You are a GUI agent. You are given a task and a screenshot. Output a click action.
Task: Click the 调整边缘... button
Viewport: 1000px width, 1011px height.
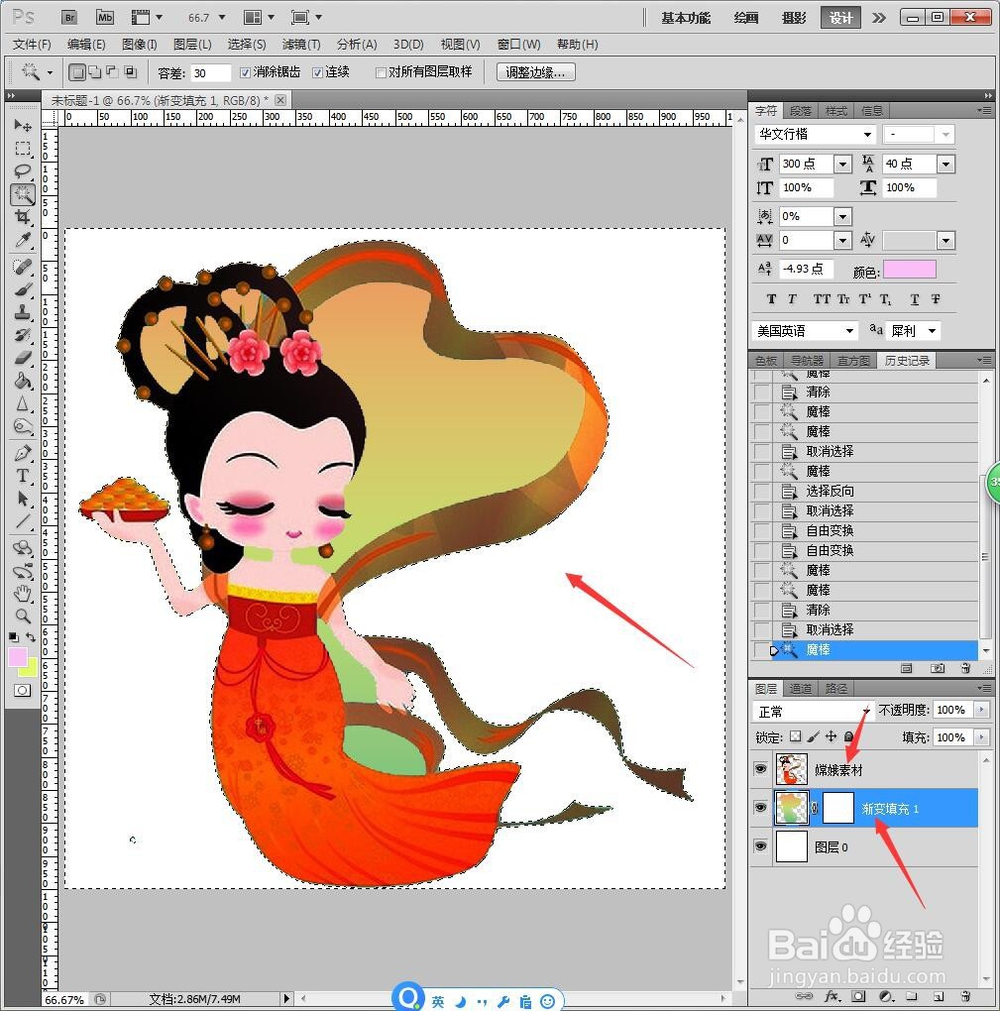point(536,72)
